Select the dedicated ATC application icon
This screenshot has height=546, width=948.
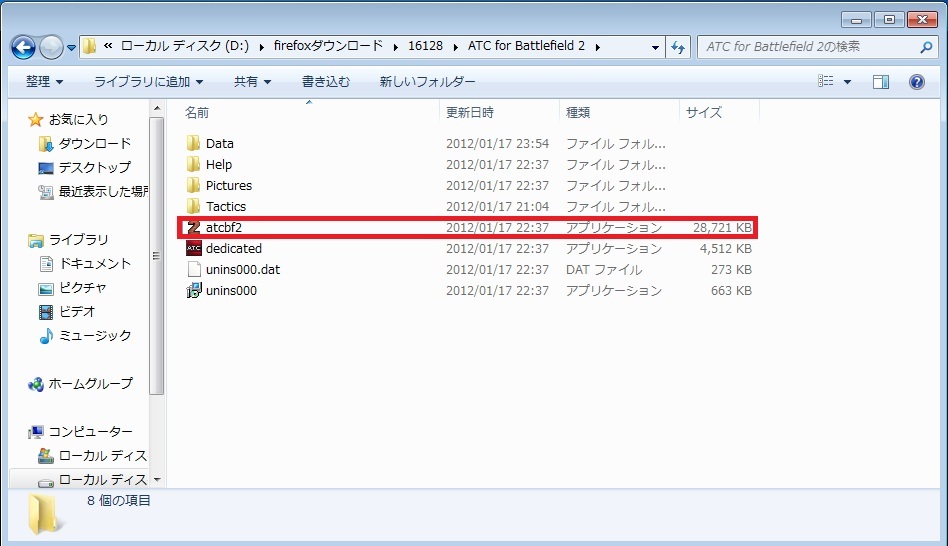[x=193, y=249]
